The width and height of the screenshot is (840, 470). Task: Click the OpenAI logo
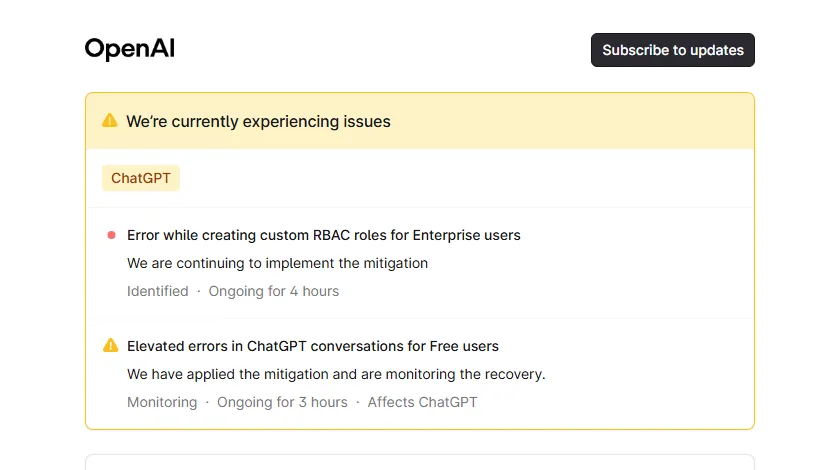click(x=130, y=49)
